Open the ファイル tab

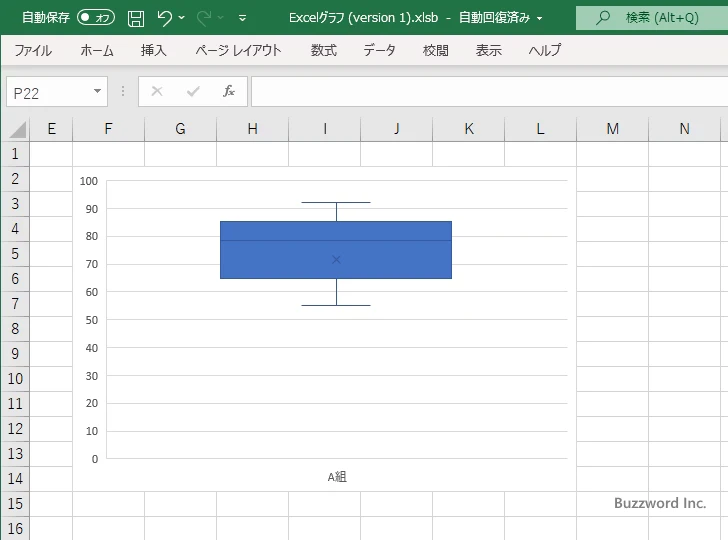[33, 50]
